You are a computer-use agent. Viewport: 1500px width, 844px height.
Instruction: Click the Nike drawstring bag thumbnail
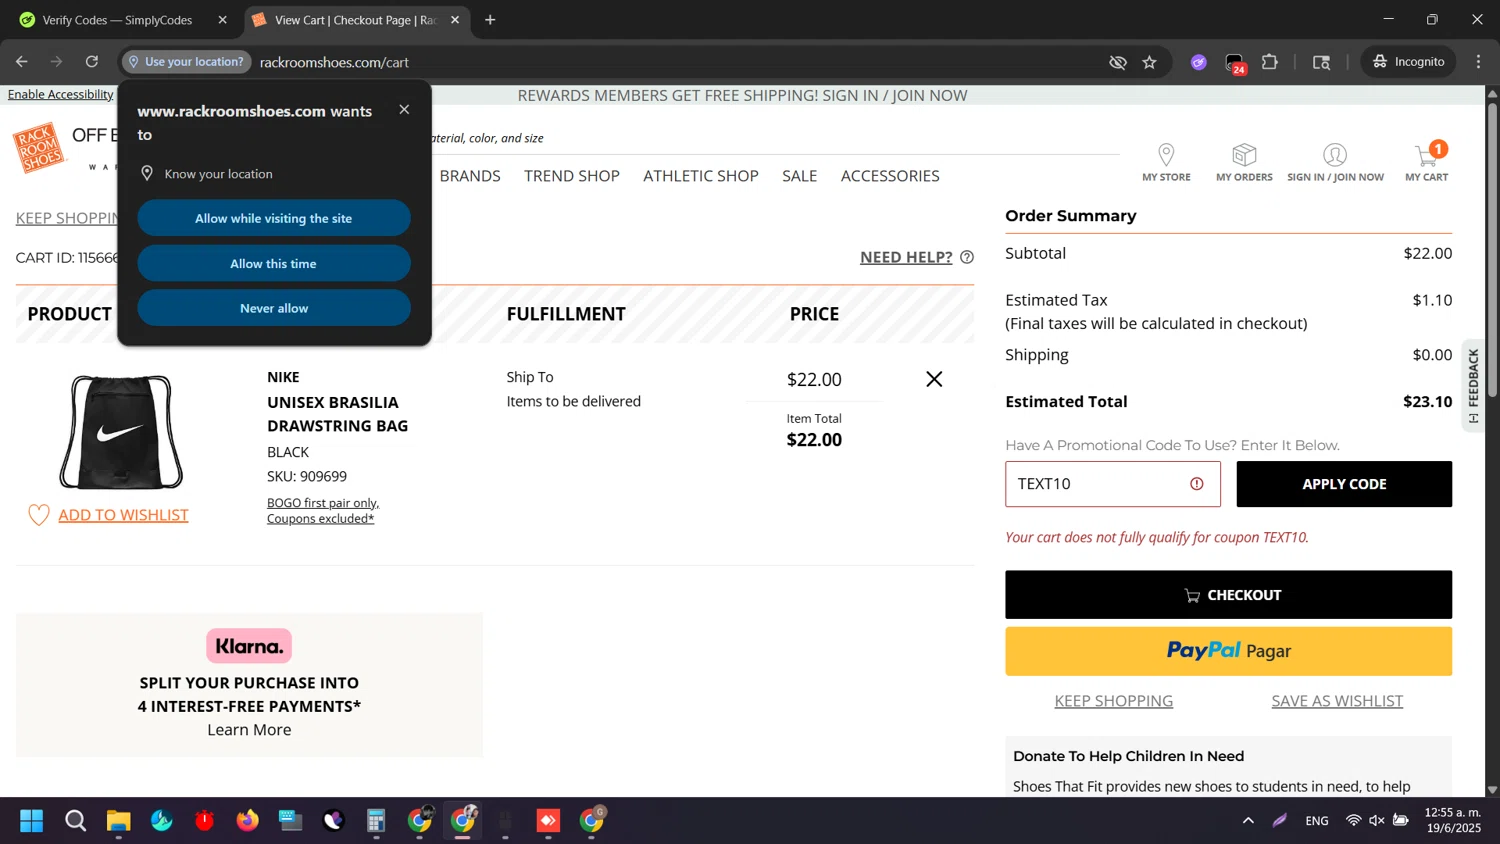coord(121,432)
